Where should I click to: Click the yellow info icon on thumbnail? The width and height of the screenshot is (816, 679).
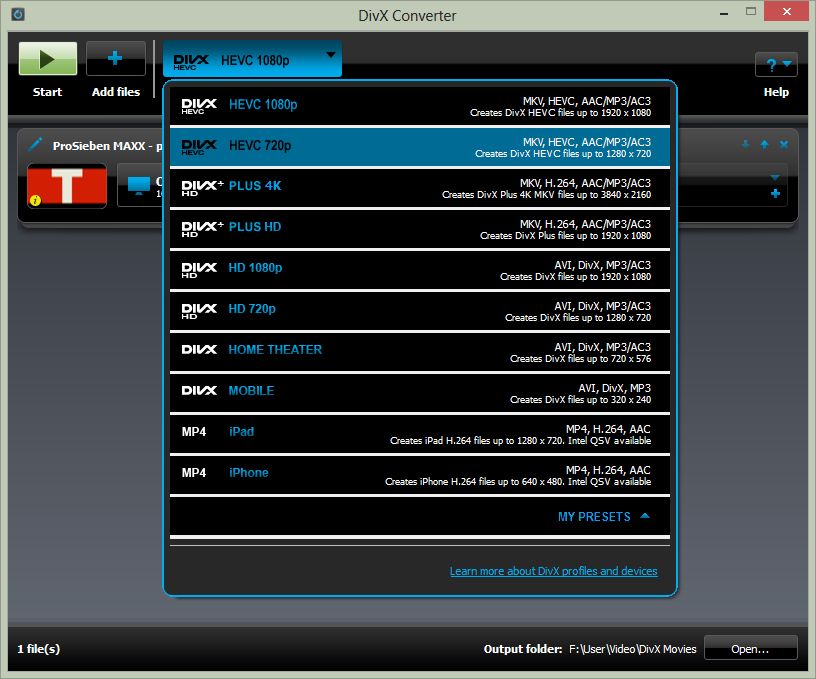35,200
